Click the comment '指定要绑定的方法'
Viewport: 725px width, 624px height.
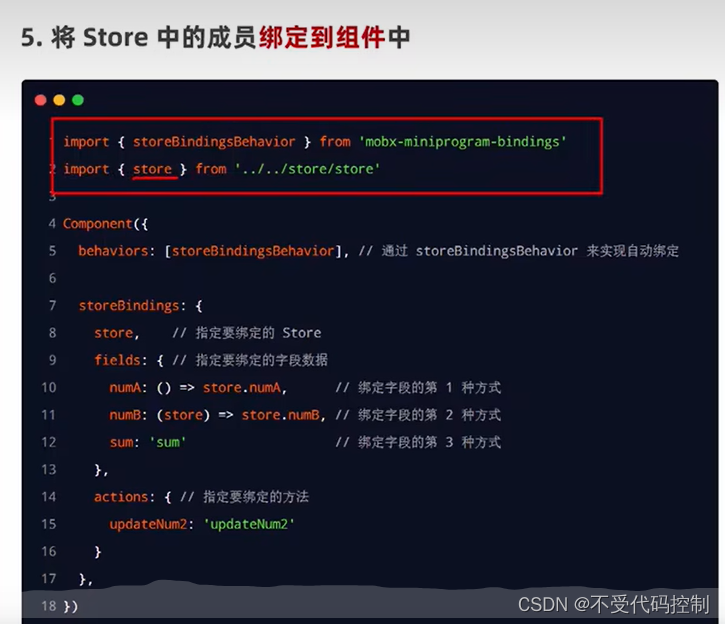[x=256, y=497]
